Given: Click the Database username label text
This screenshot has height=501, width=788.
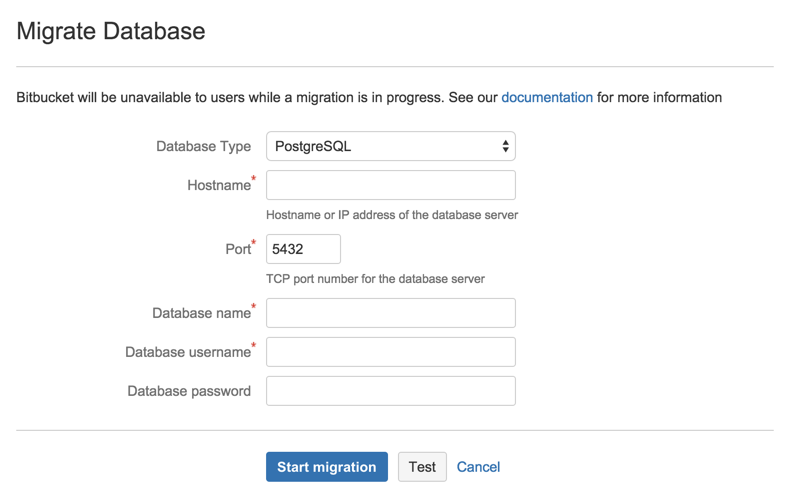Looking at the screenshot, I should [188, 352].
